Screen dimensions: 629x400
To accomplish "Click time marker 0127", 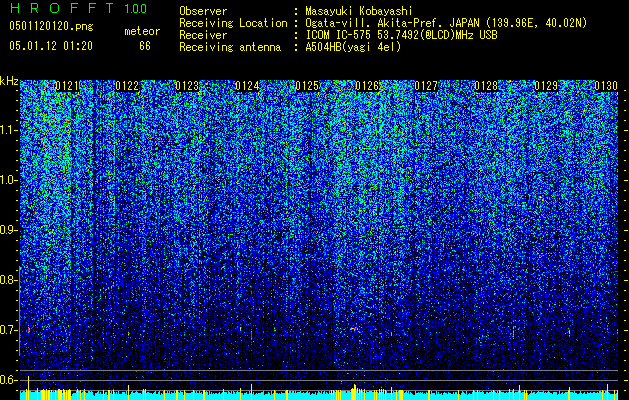I will 426,86.
